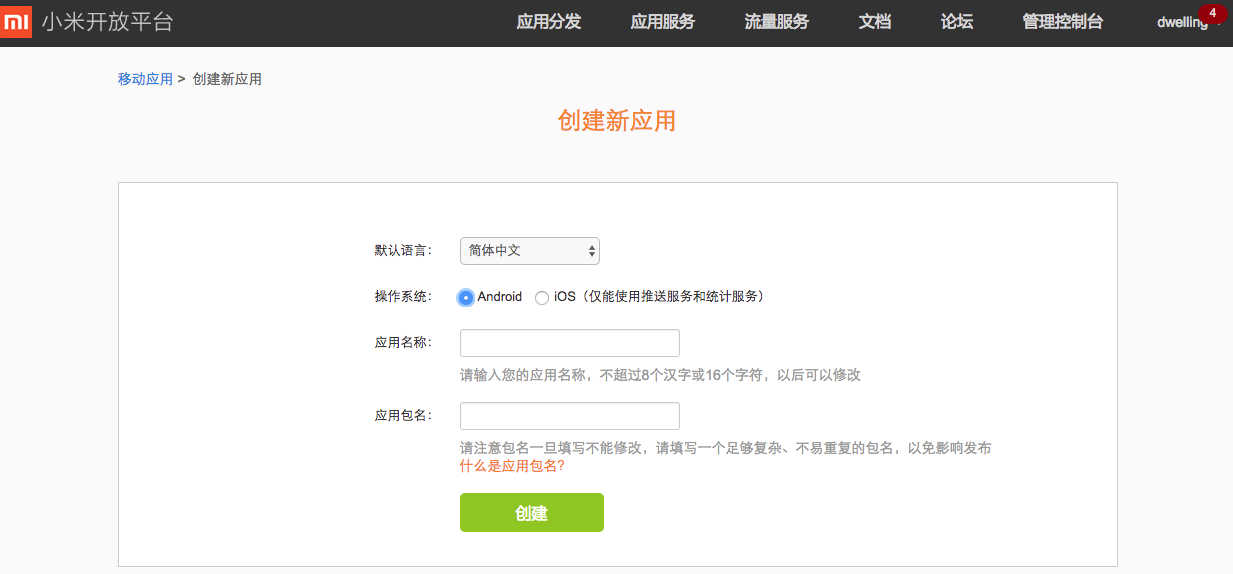Click the orange Mi logo icon
This screenshot has width=1233, height=574.
pos(17,21)
